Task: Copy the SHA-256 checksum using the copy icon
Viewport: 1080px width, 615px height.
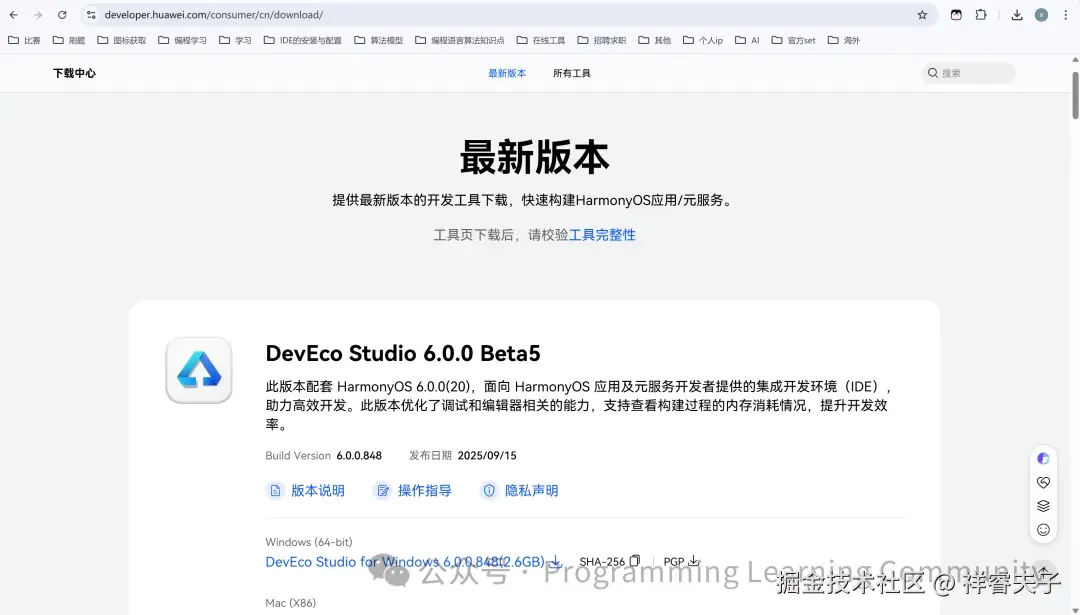Action: (634, 560)
